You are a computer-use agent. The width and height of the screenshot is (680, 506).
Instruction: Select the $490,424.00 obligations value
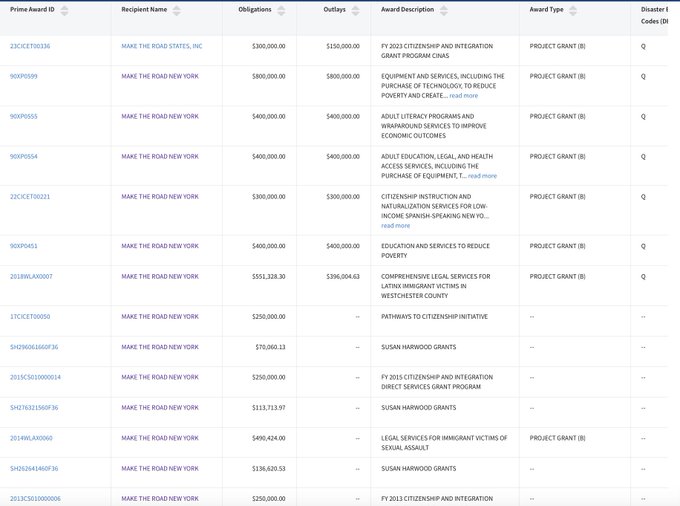pos(268,438)
